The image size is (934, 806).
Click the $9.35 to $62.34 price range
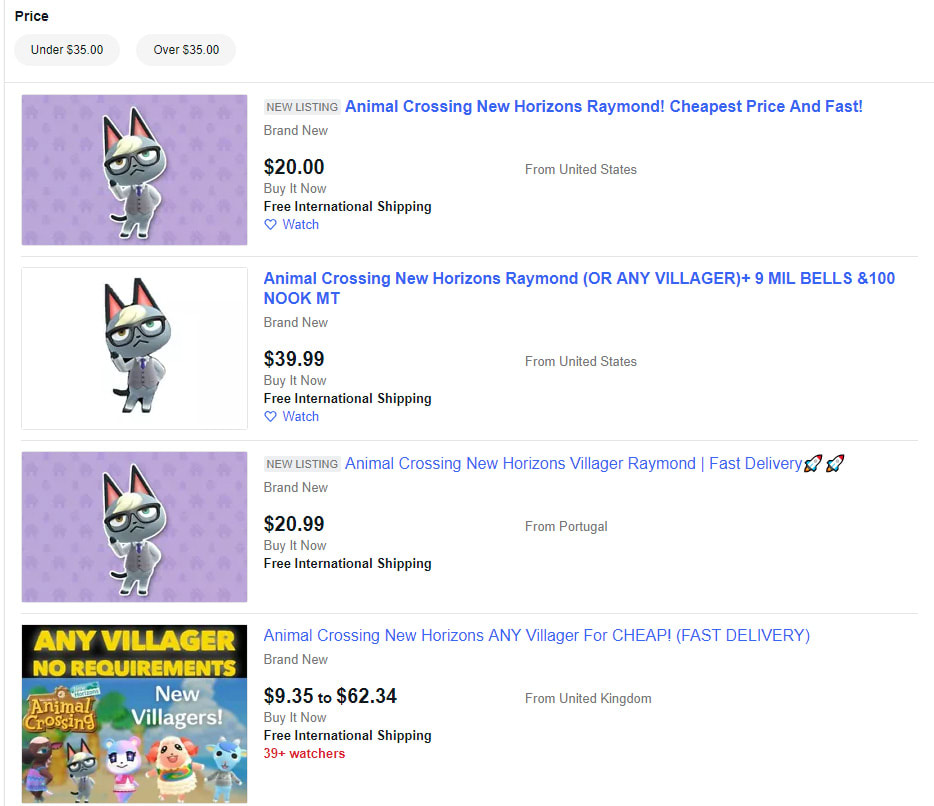tap(330, 696)
